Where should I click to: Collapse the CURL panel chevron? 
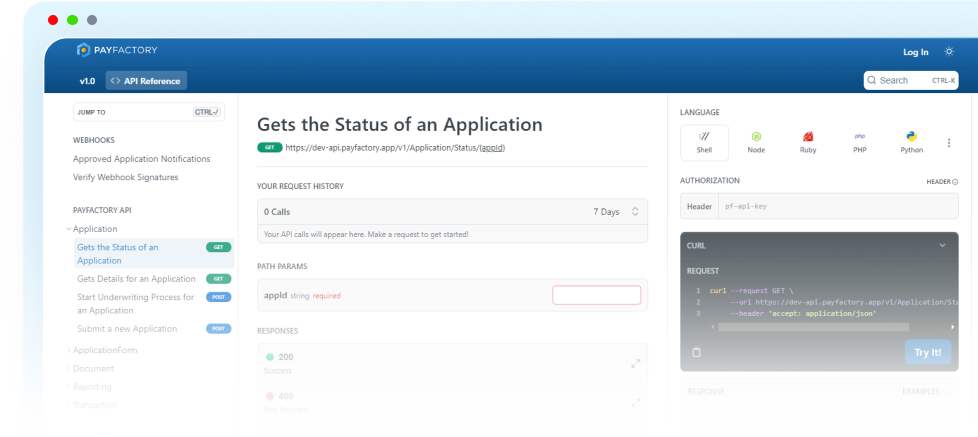coord(942,245)
